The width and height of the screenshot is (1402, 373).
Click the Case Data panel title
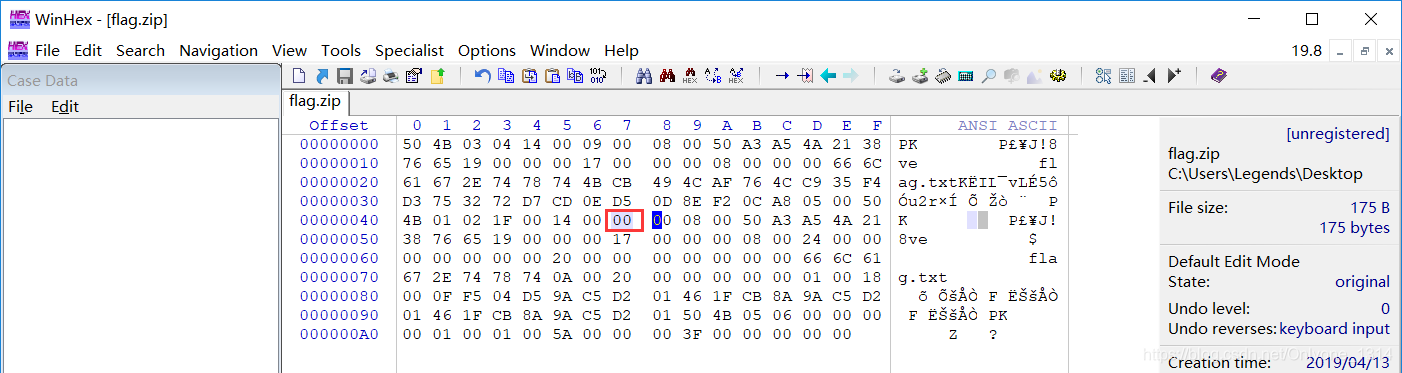tap(42, 81)
